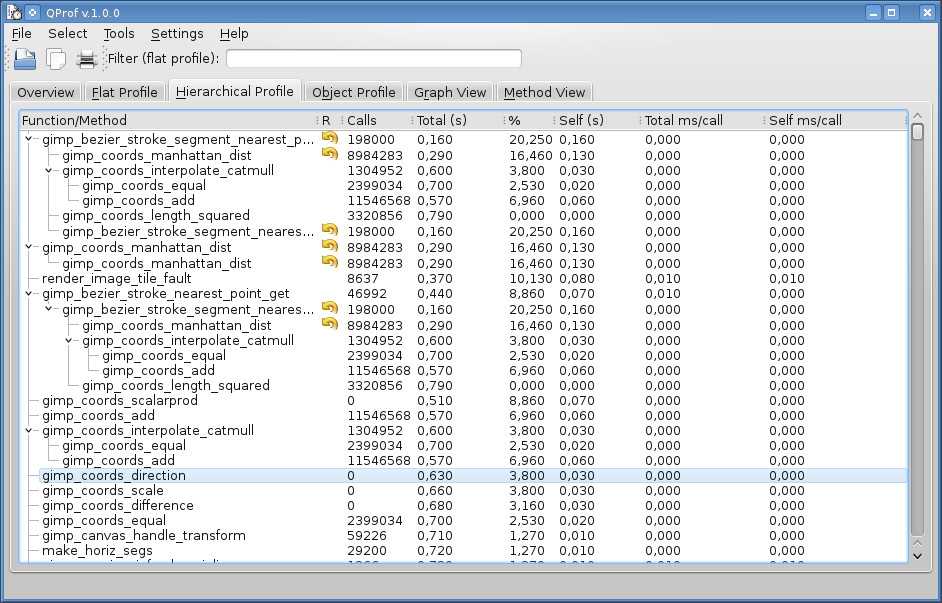Collapse gimp_bezier_stroke_segment_neares... under nearest_point_get
This screenshot has width=942, height=603.
[49, 309]
